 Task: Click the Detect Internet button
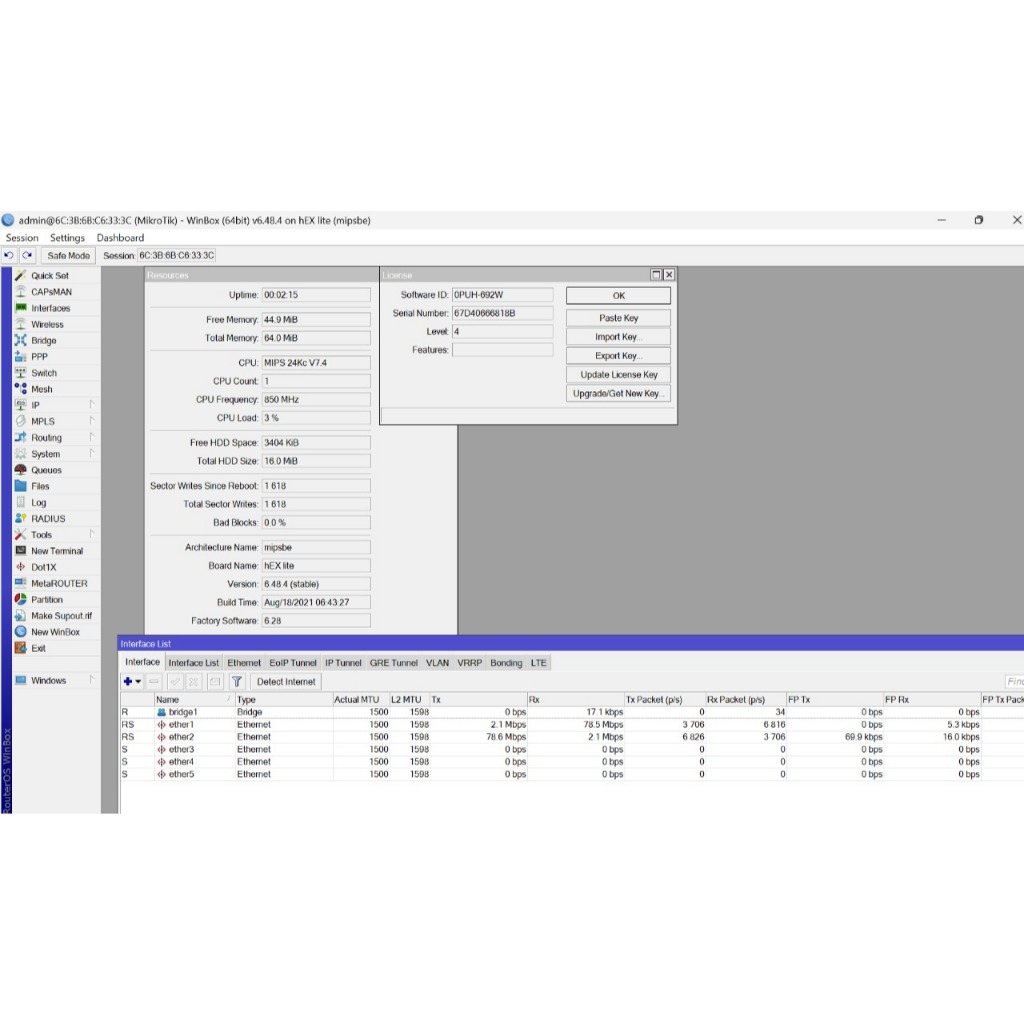click(x=286, y=682)
